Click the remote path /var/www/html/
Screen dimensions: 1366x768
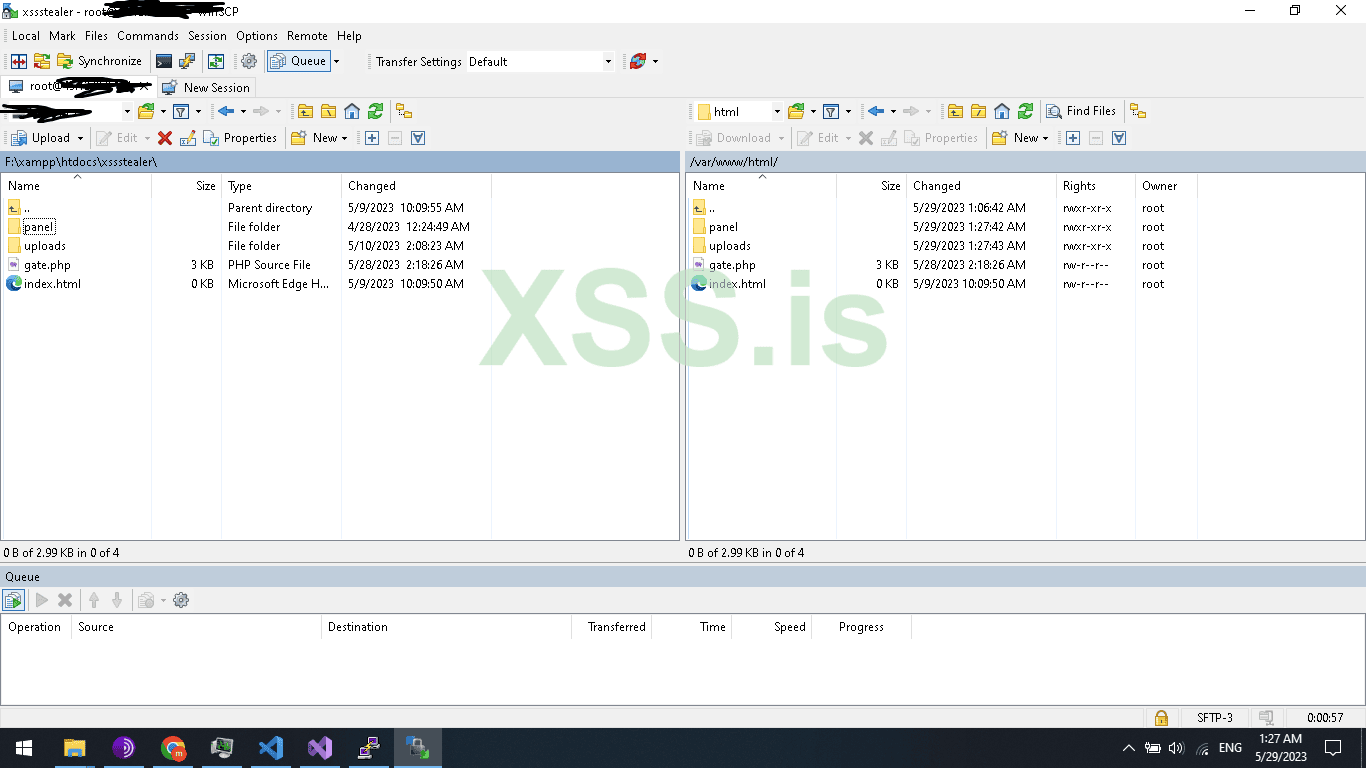pos(734,162)
